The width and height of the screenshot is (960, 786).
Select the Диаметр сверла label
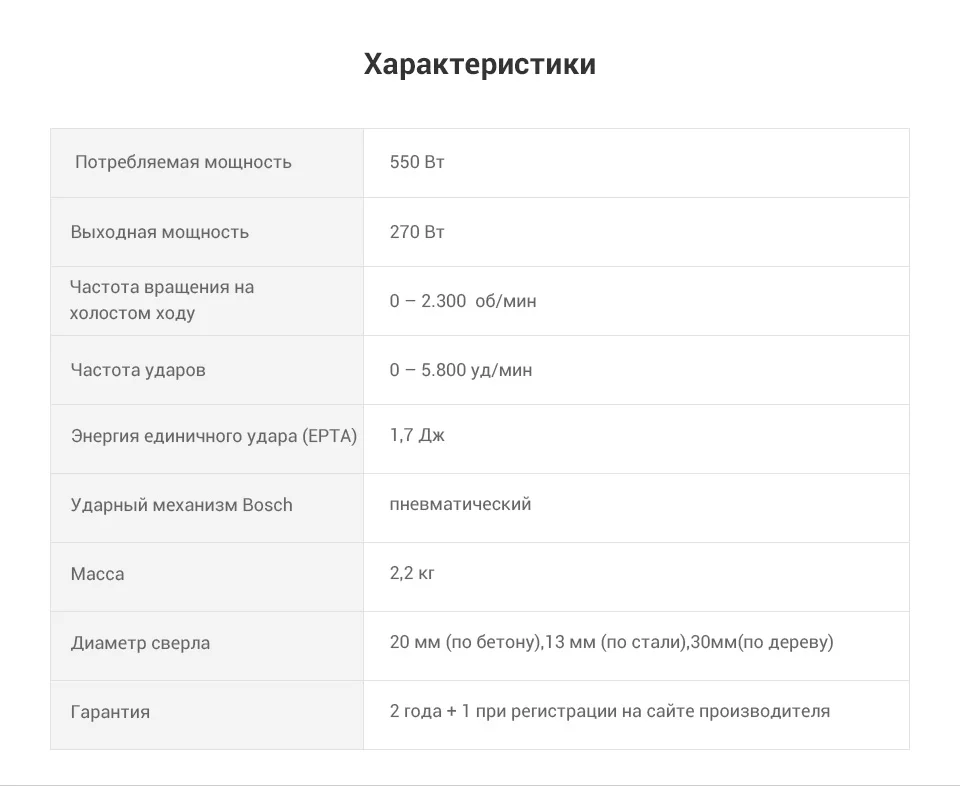(140, 643)
